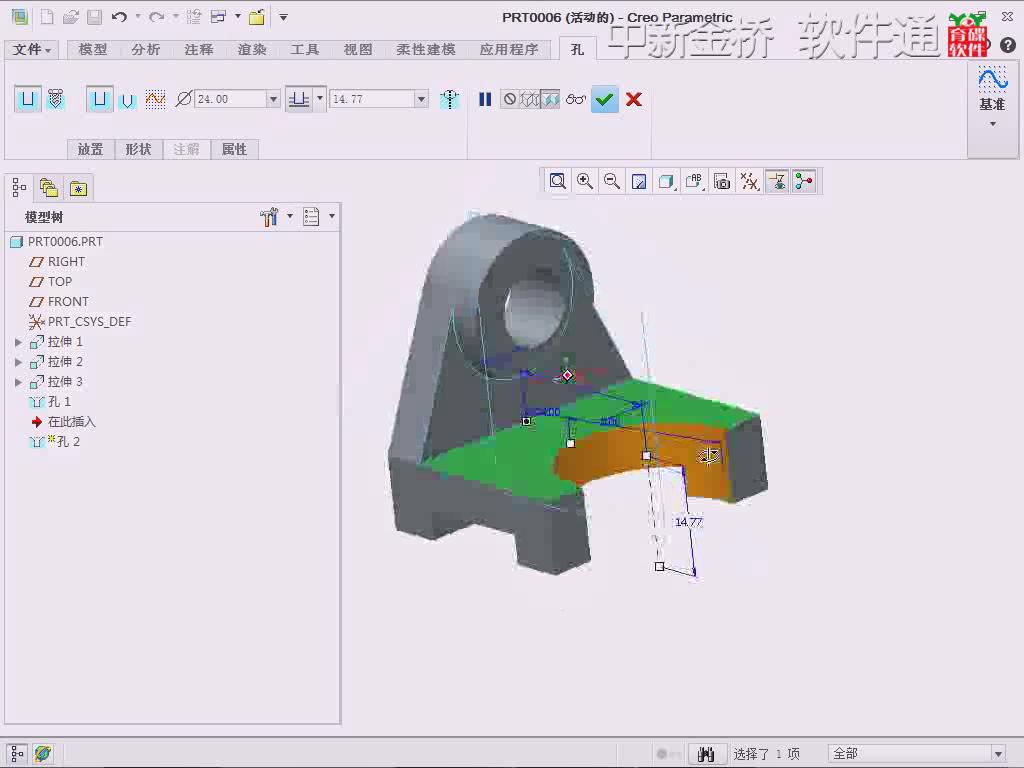Image resolution: width=1024 pixels, height=768 pixels.
Task: Click the depth value field showing 14.77
Action: [x=372, y=99]
